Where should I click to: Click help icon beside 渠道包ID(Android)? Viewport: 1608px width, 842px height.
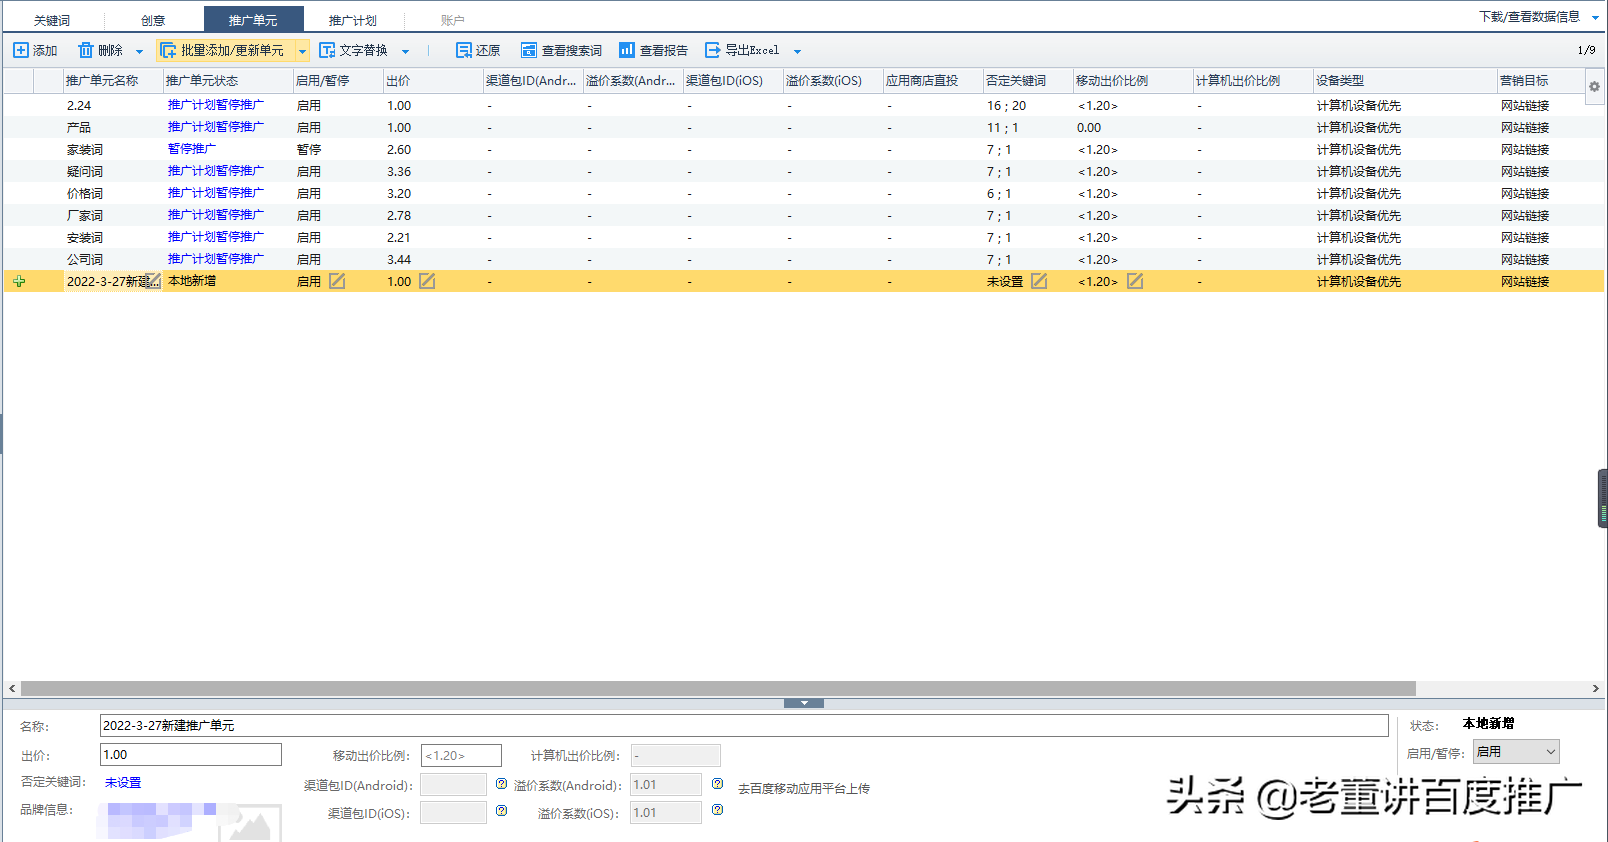coord(501,784)
